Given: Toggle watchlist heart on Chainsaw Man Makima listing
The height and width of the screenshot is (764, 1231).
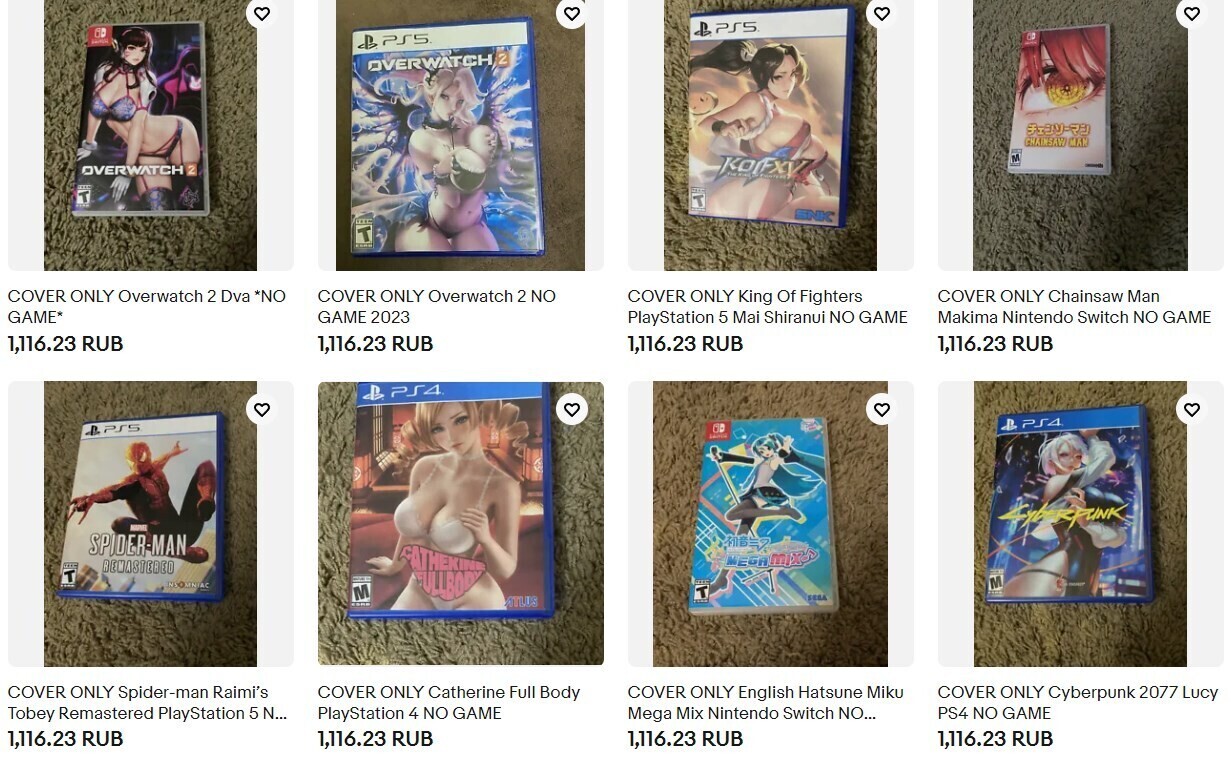Looking at the screenshot, I should click(x=1192, y=13).
